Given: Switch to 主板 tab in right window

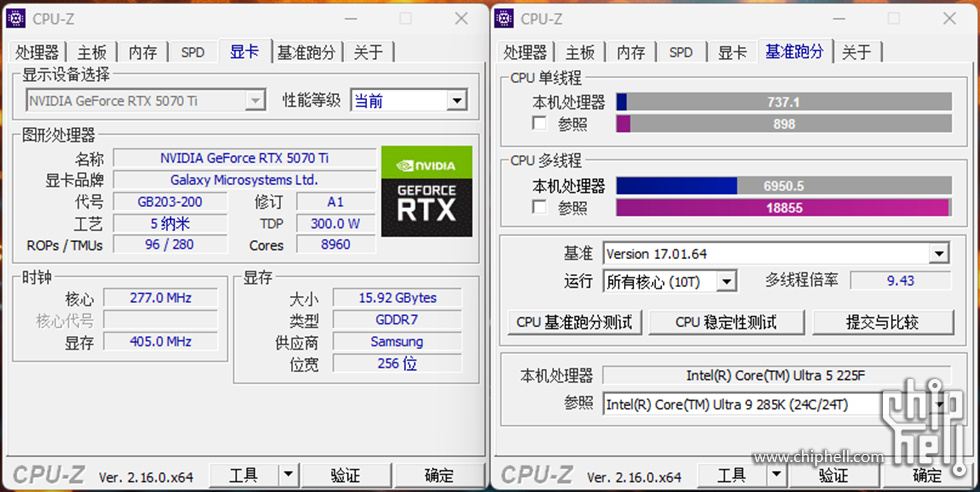Looking at the screenshot, I should (x=580, y=53).
